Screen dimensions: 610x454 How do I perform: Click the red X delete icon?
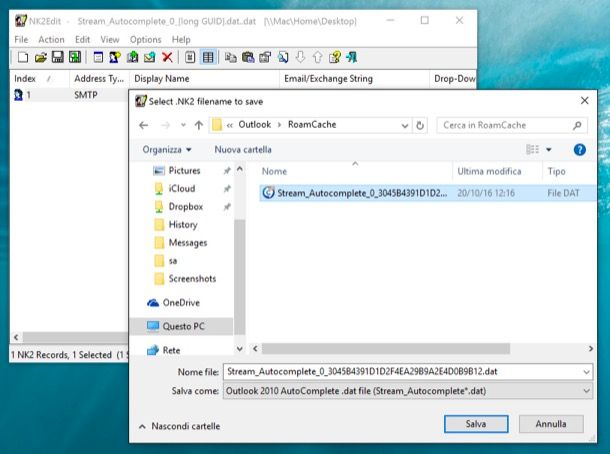[x=167, y=58]
